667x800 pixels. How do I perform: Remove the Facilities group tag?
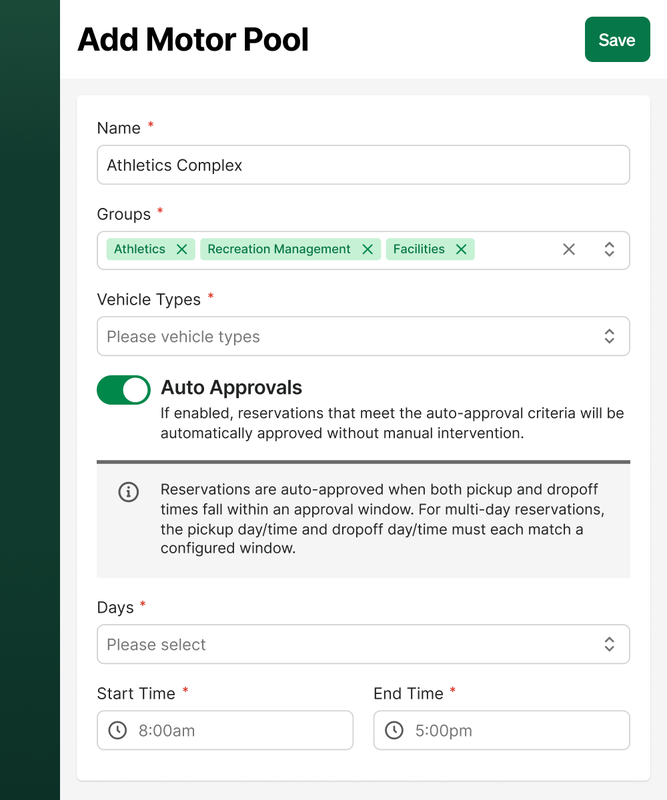tap(461, 249)
